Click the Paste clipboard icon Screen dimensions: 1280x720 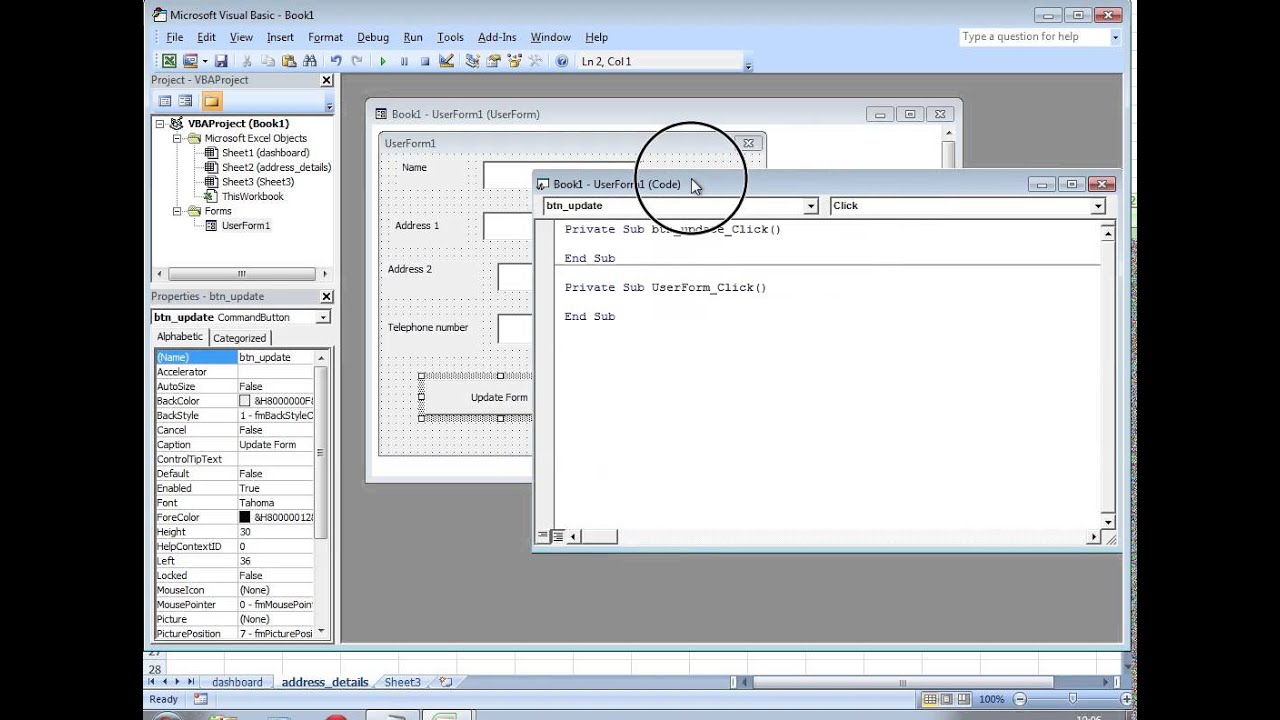(289, 61)
